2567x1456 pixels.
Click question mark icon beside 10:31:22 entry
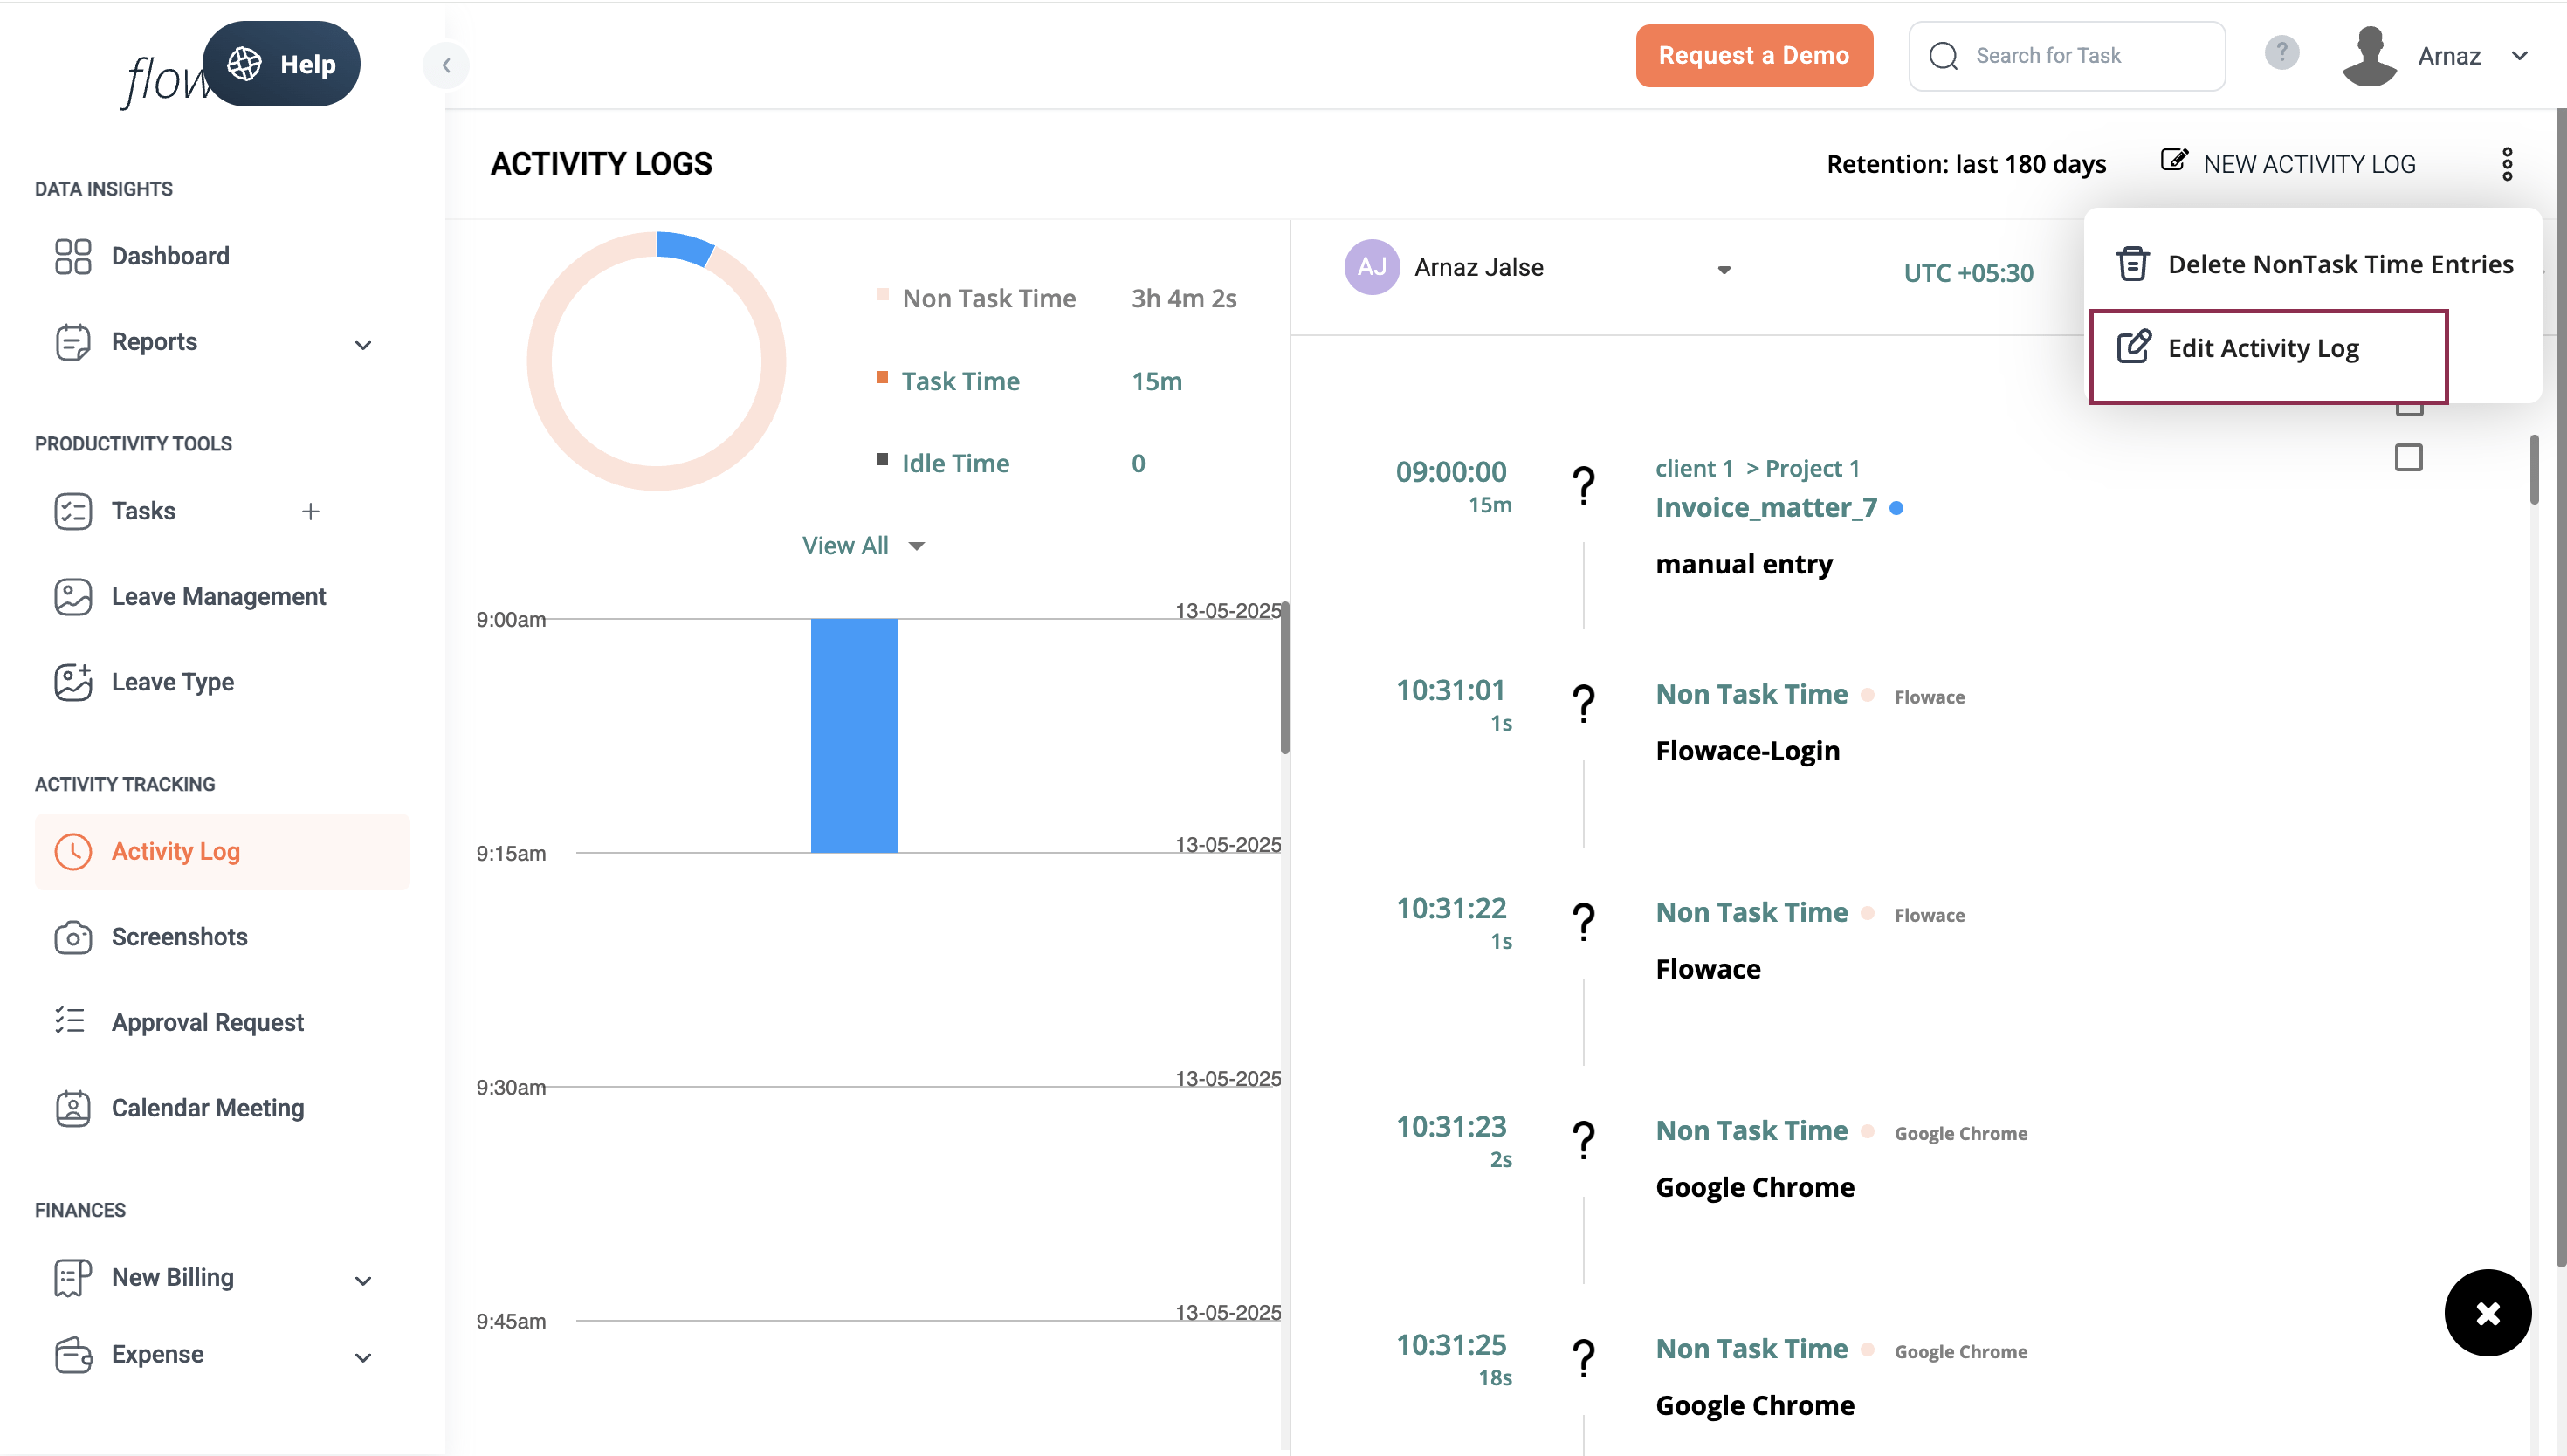pyautogui.click(x=1583, y=922)
